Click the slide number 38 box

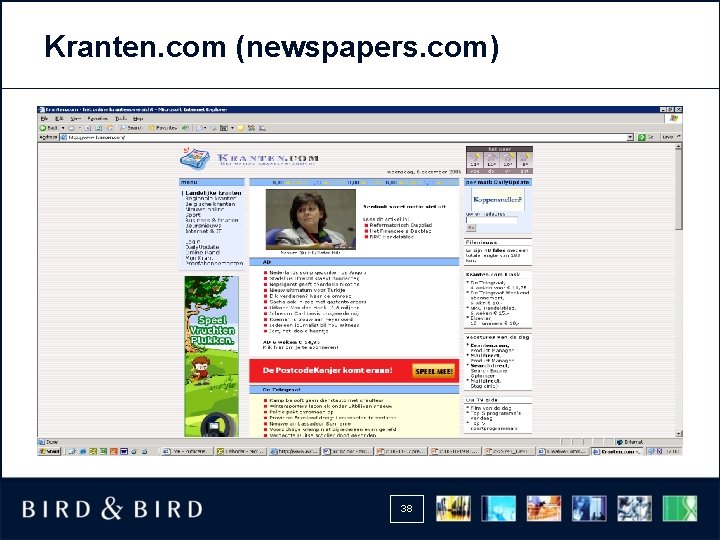(x=406, y=509)
